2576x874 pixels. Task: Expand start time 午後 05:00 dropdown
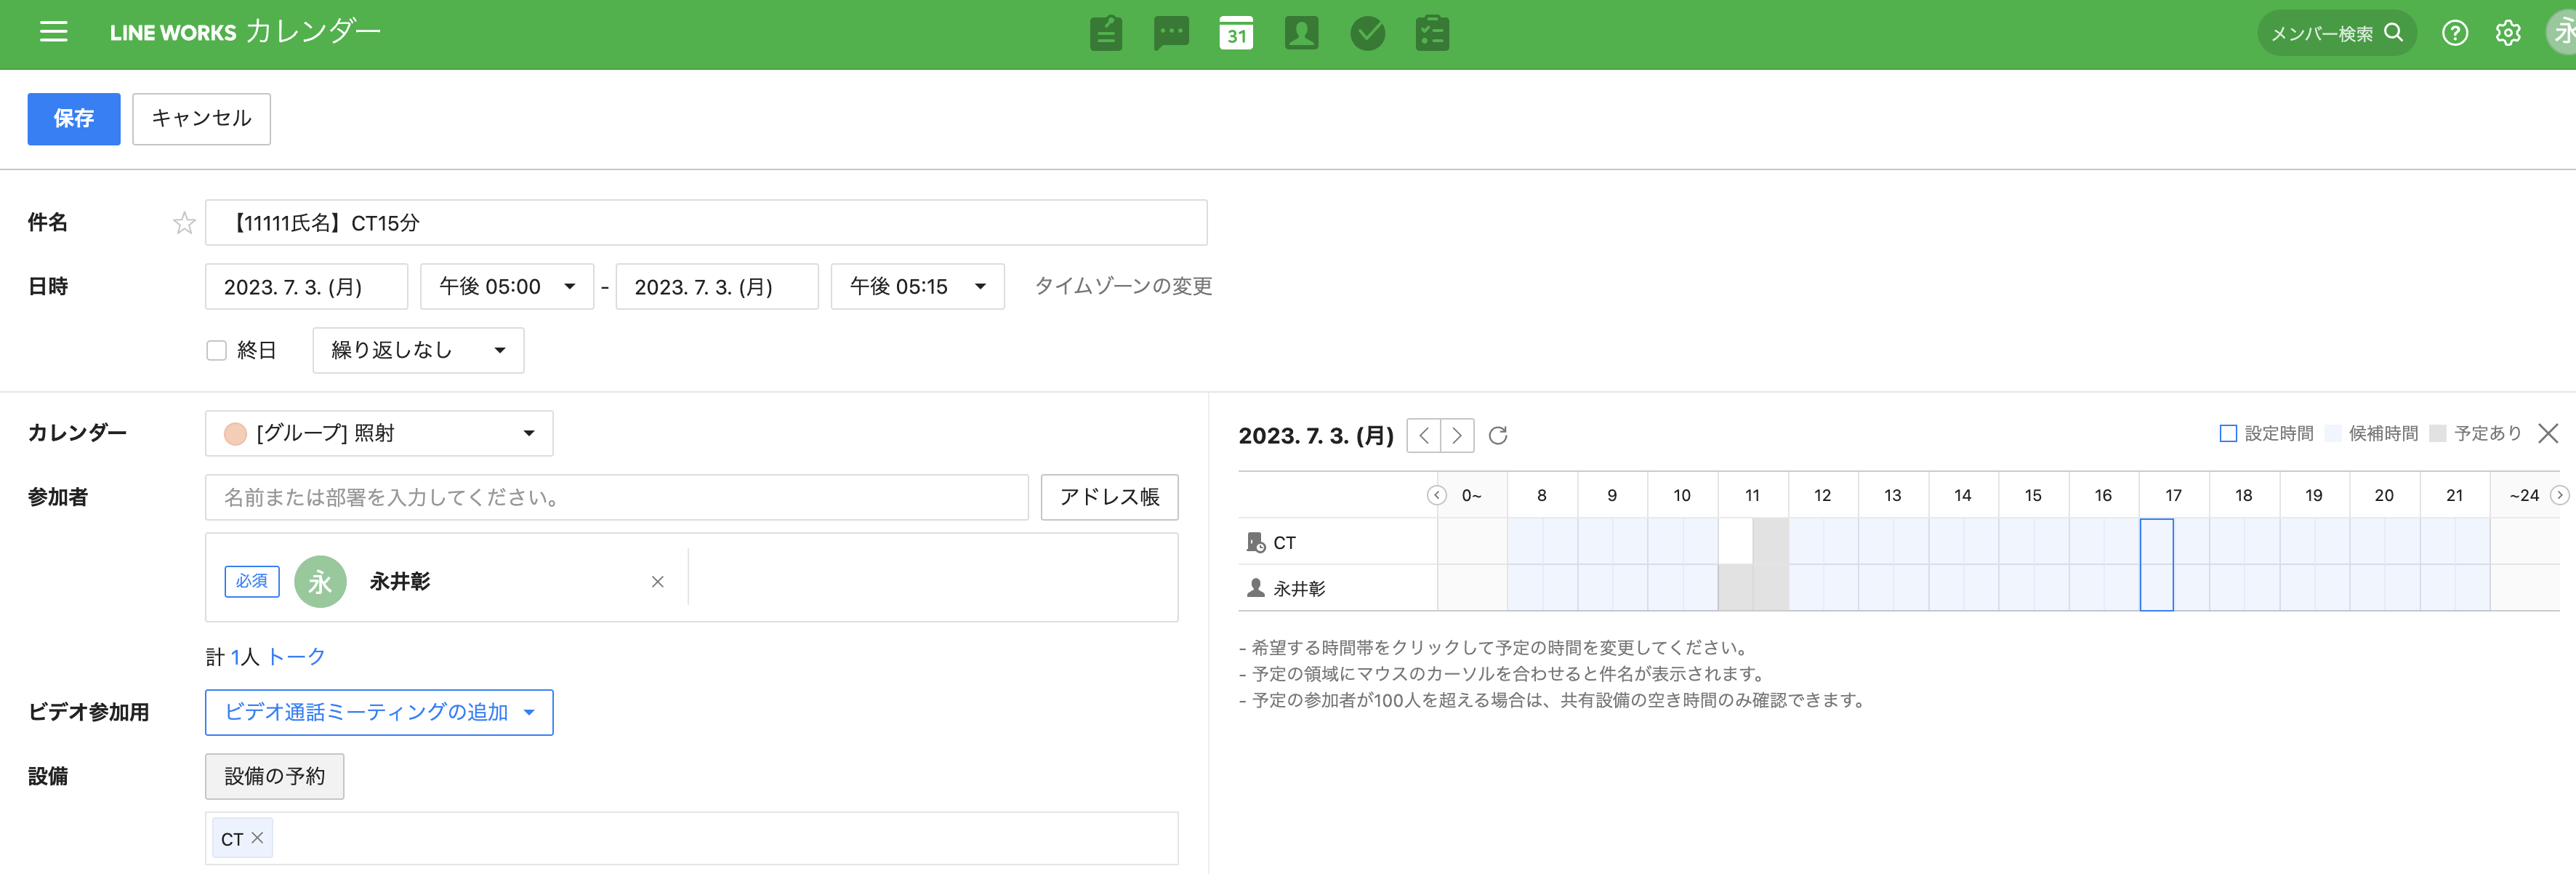pos(507,287)
